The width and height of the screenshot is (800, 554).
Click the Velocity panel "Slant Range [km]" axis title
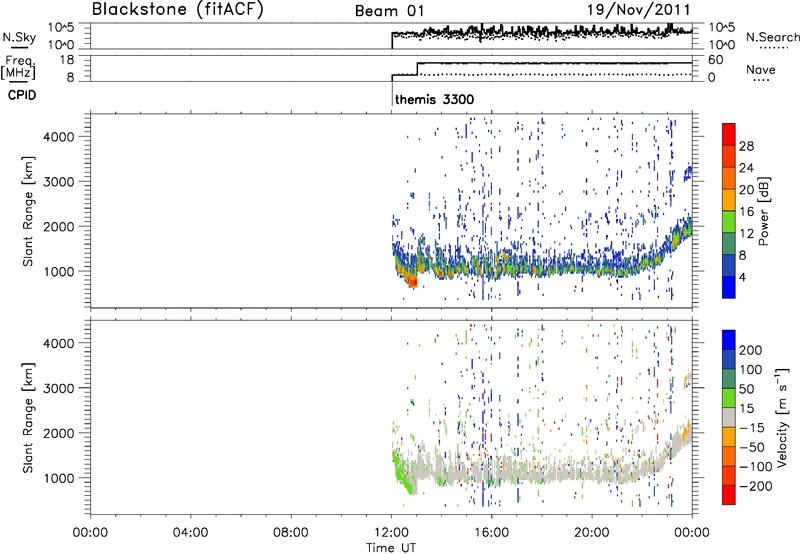(x=28, y=418)
